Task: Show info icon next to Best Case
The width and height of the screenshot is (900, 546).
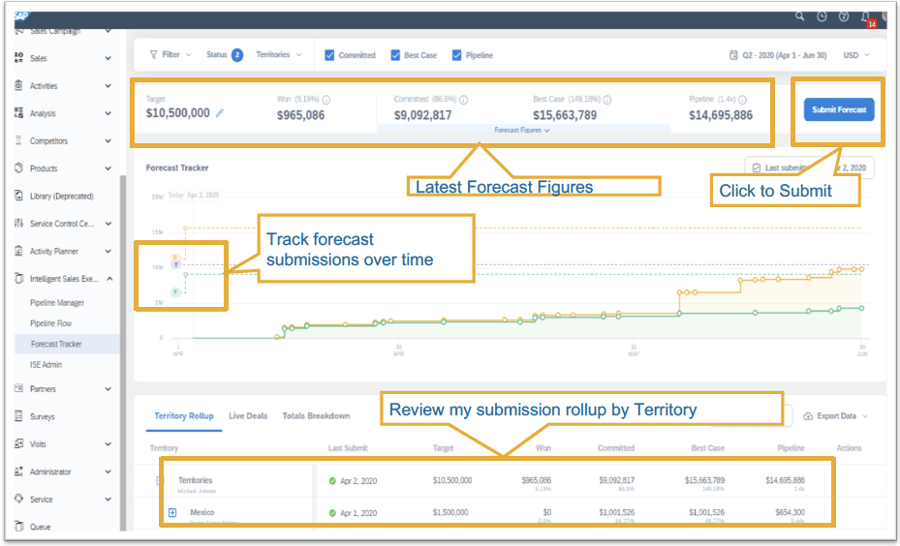Action: coord(607,99)
